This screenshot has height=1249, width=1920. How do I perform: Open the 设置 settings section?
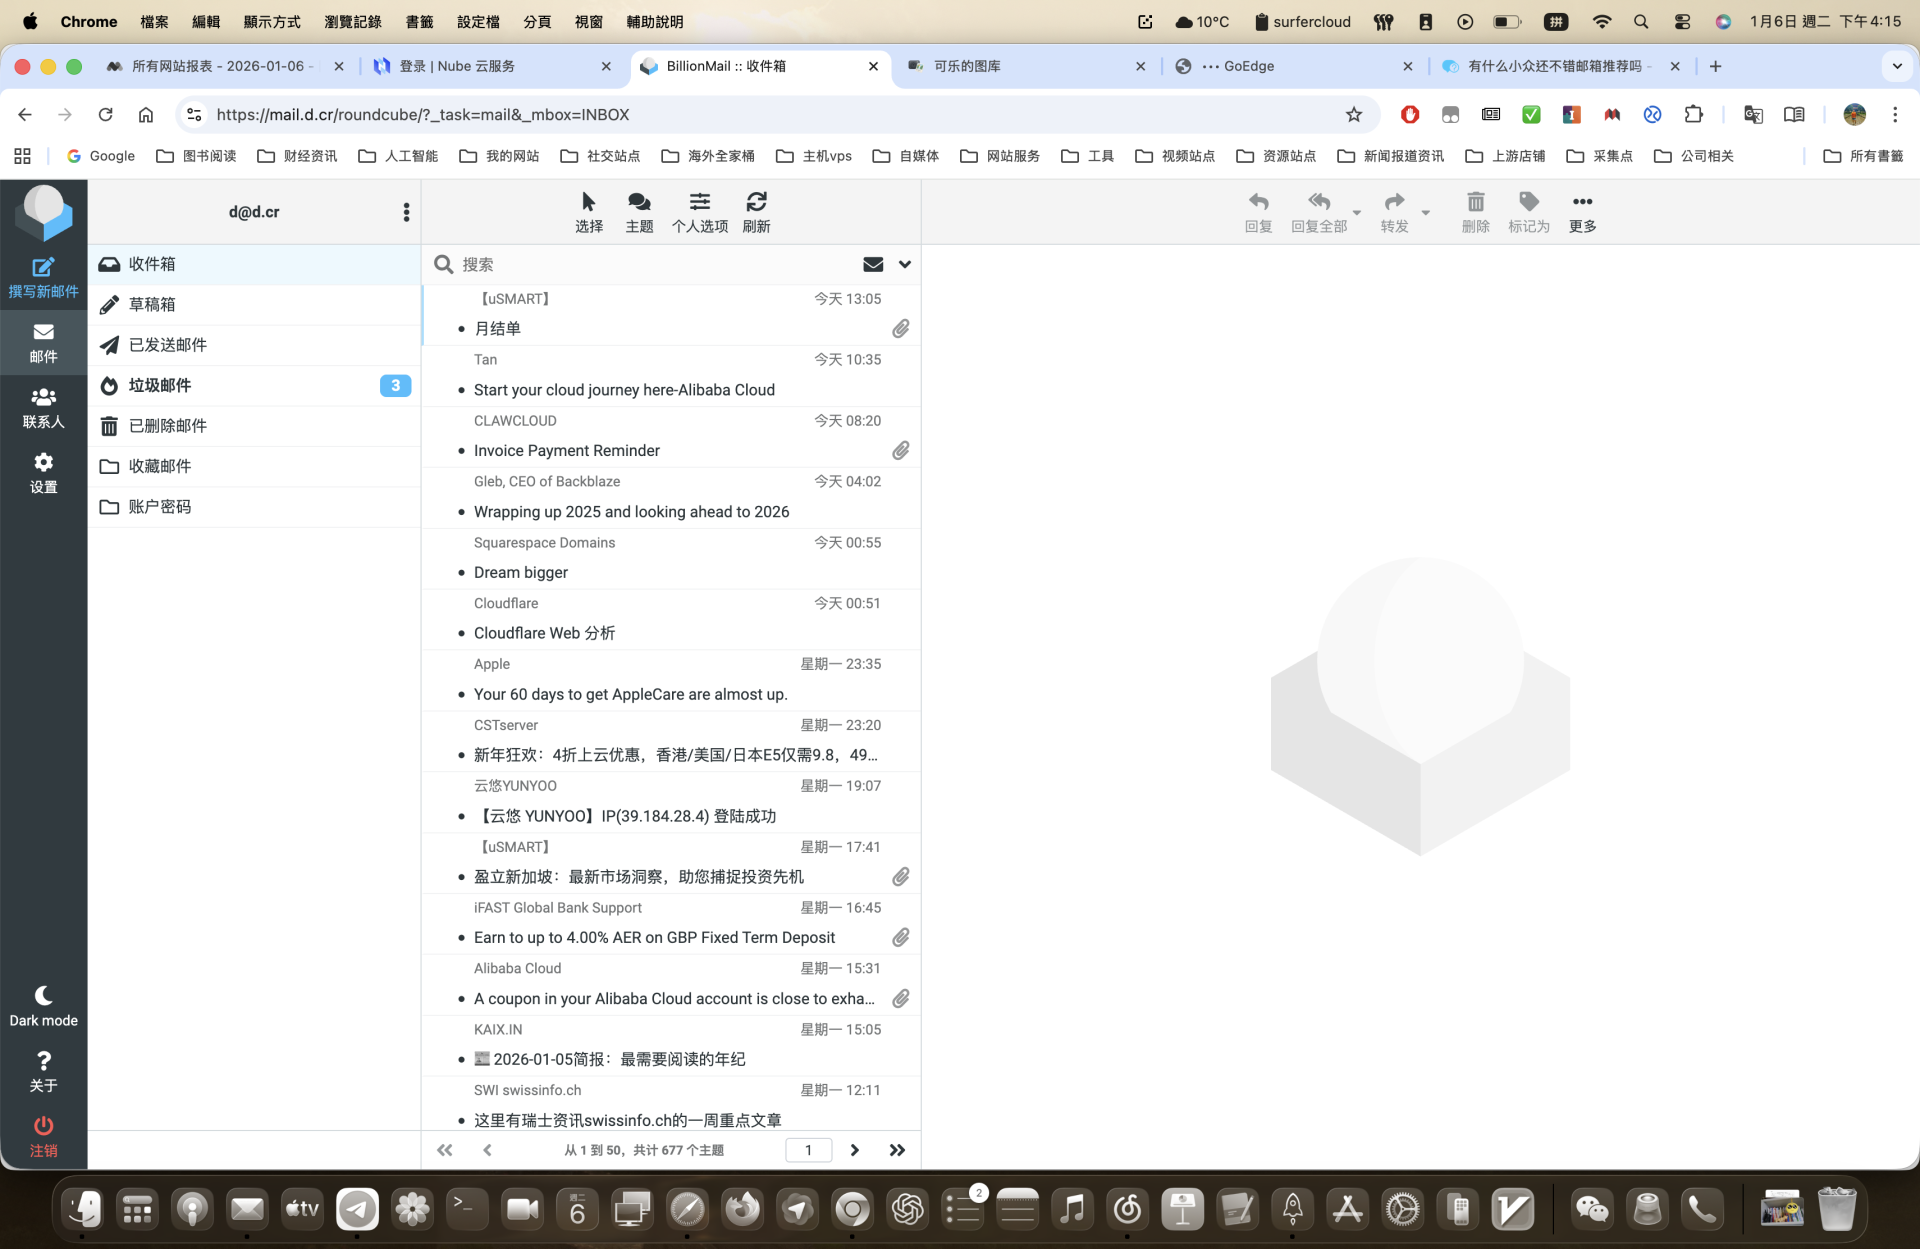coord(43,473)
